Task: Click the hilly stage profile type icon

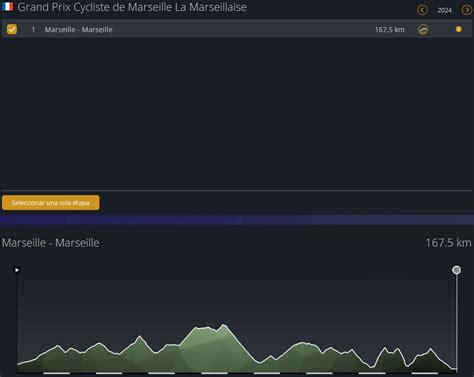Action: pyautogui.click(x=423, y=29)
